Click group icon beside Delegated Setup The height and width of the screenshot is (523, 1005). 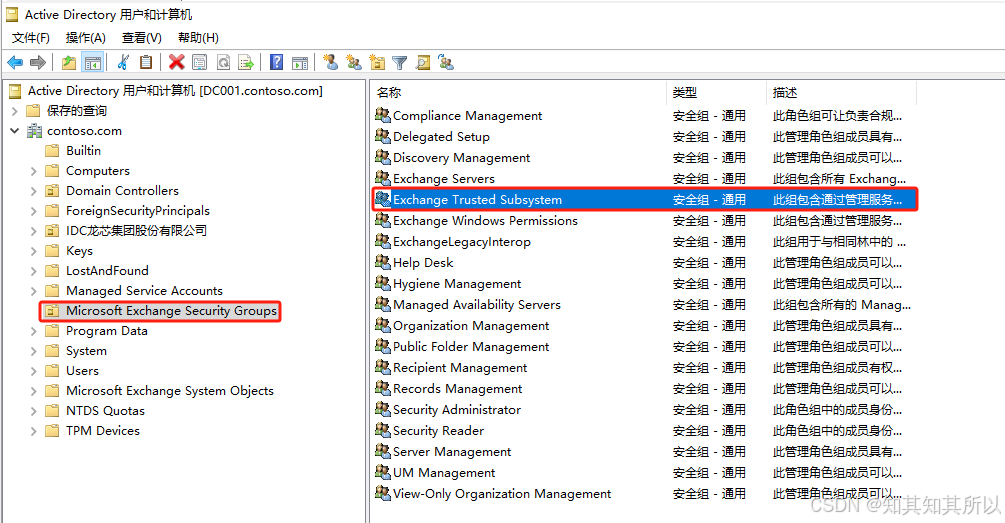tap(383, 136)
